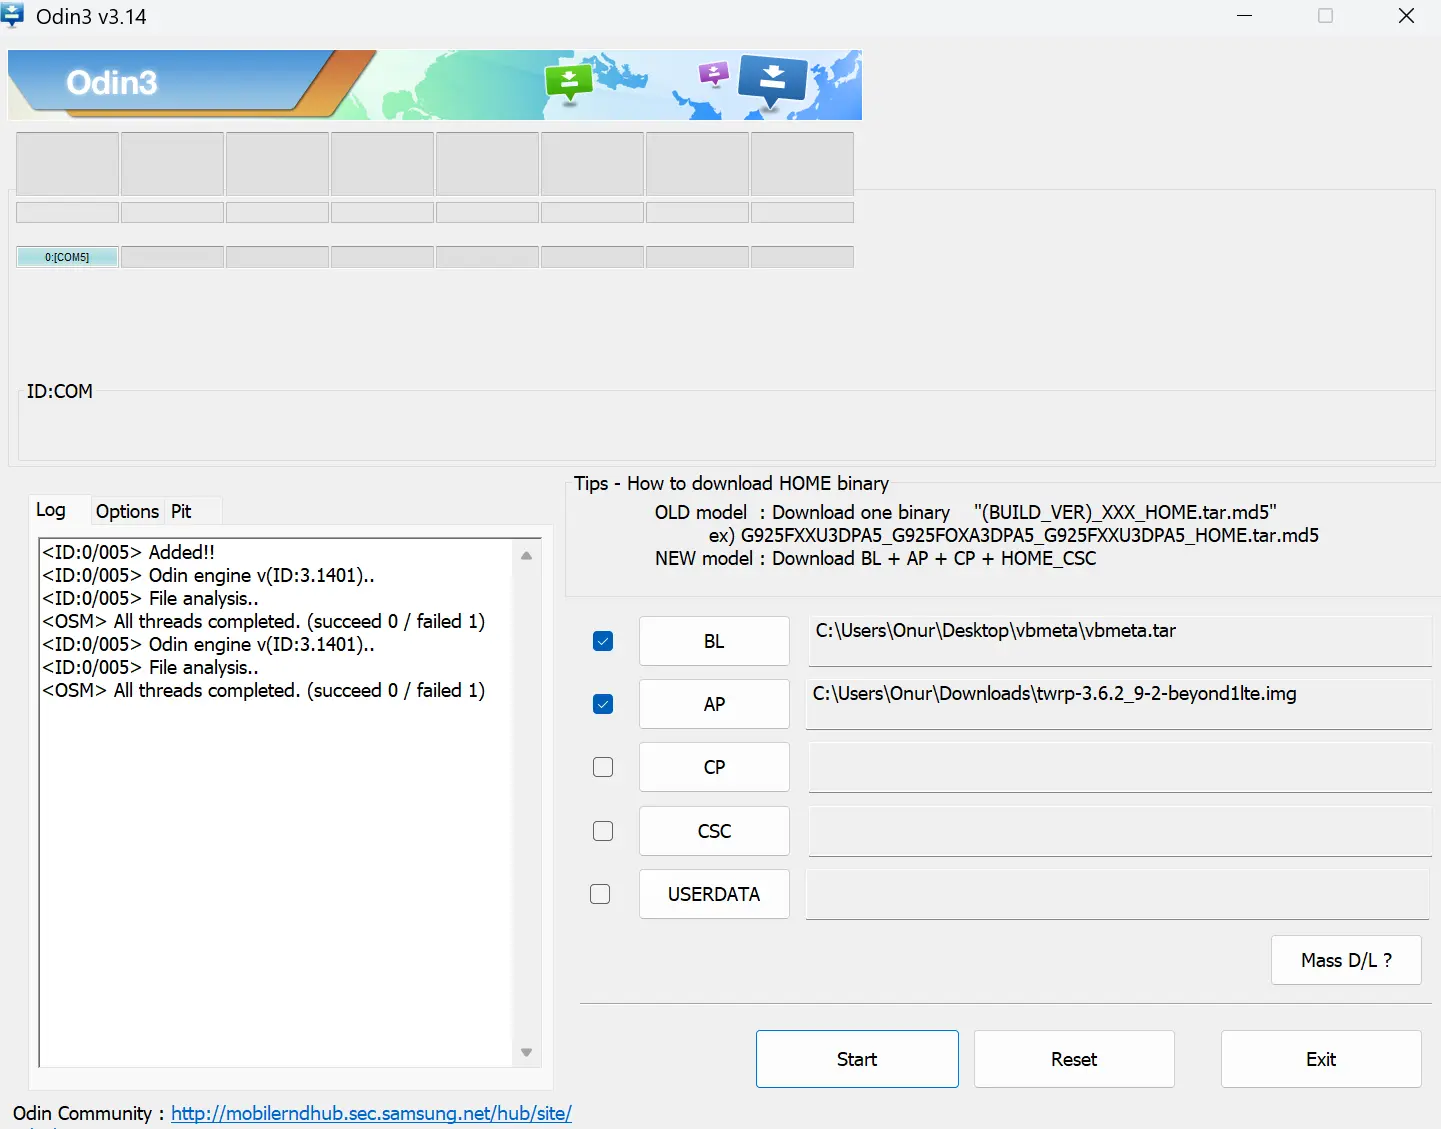Switch to the Options tab

coord(127,511)
